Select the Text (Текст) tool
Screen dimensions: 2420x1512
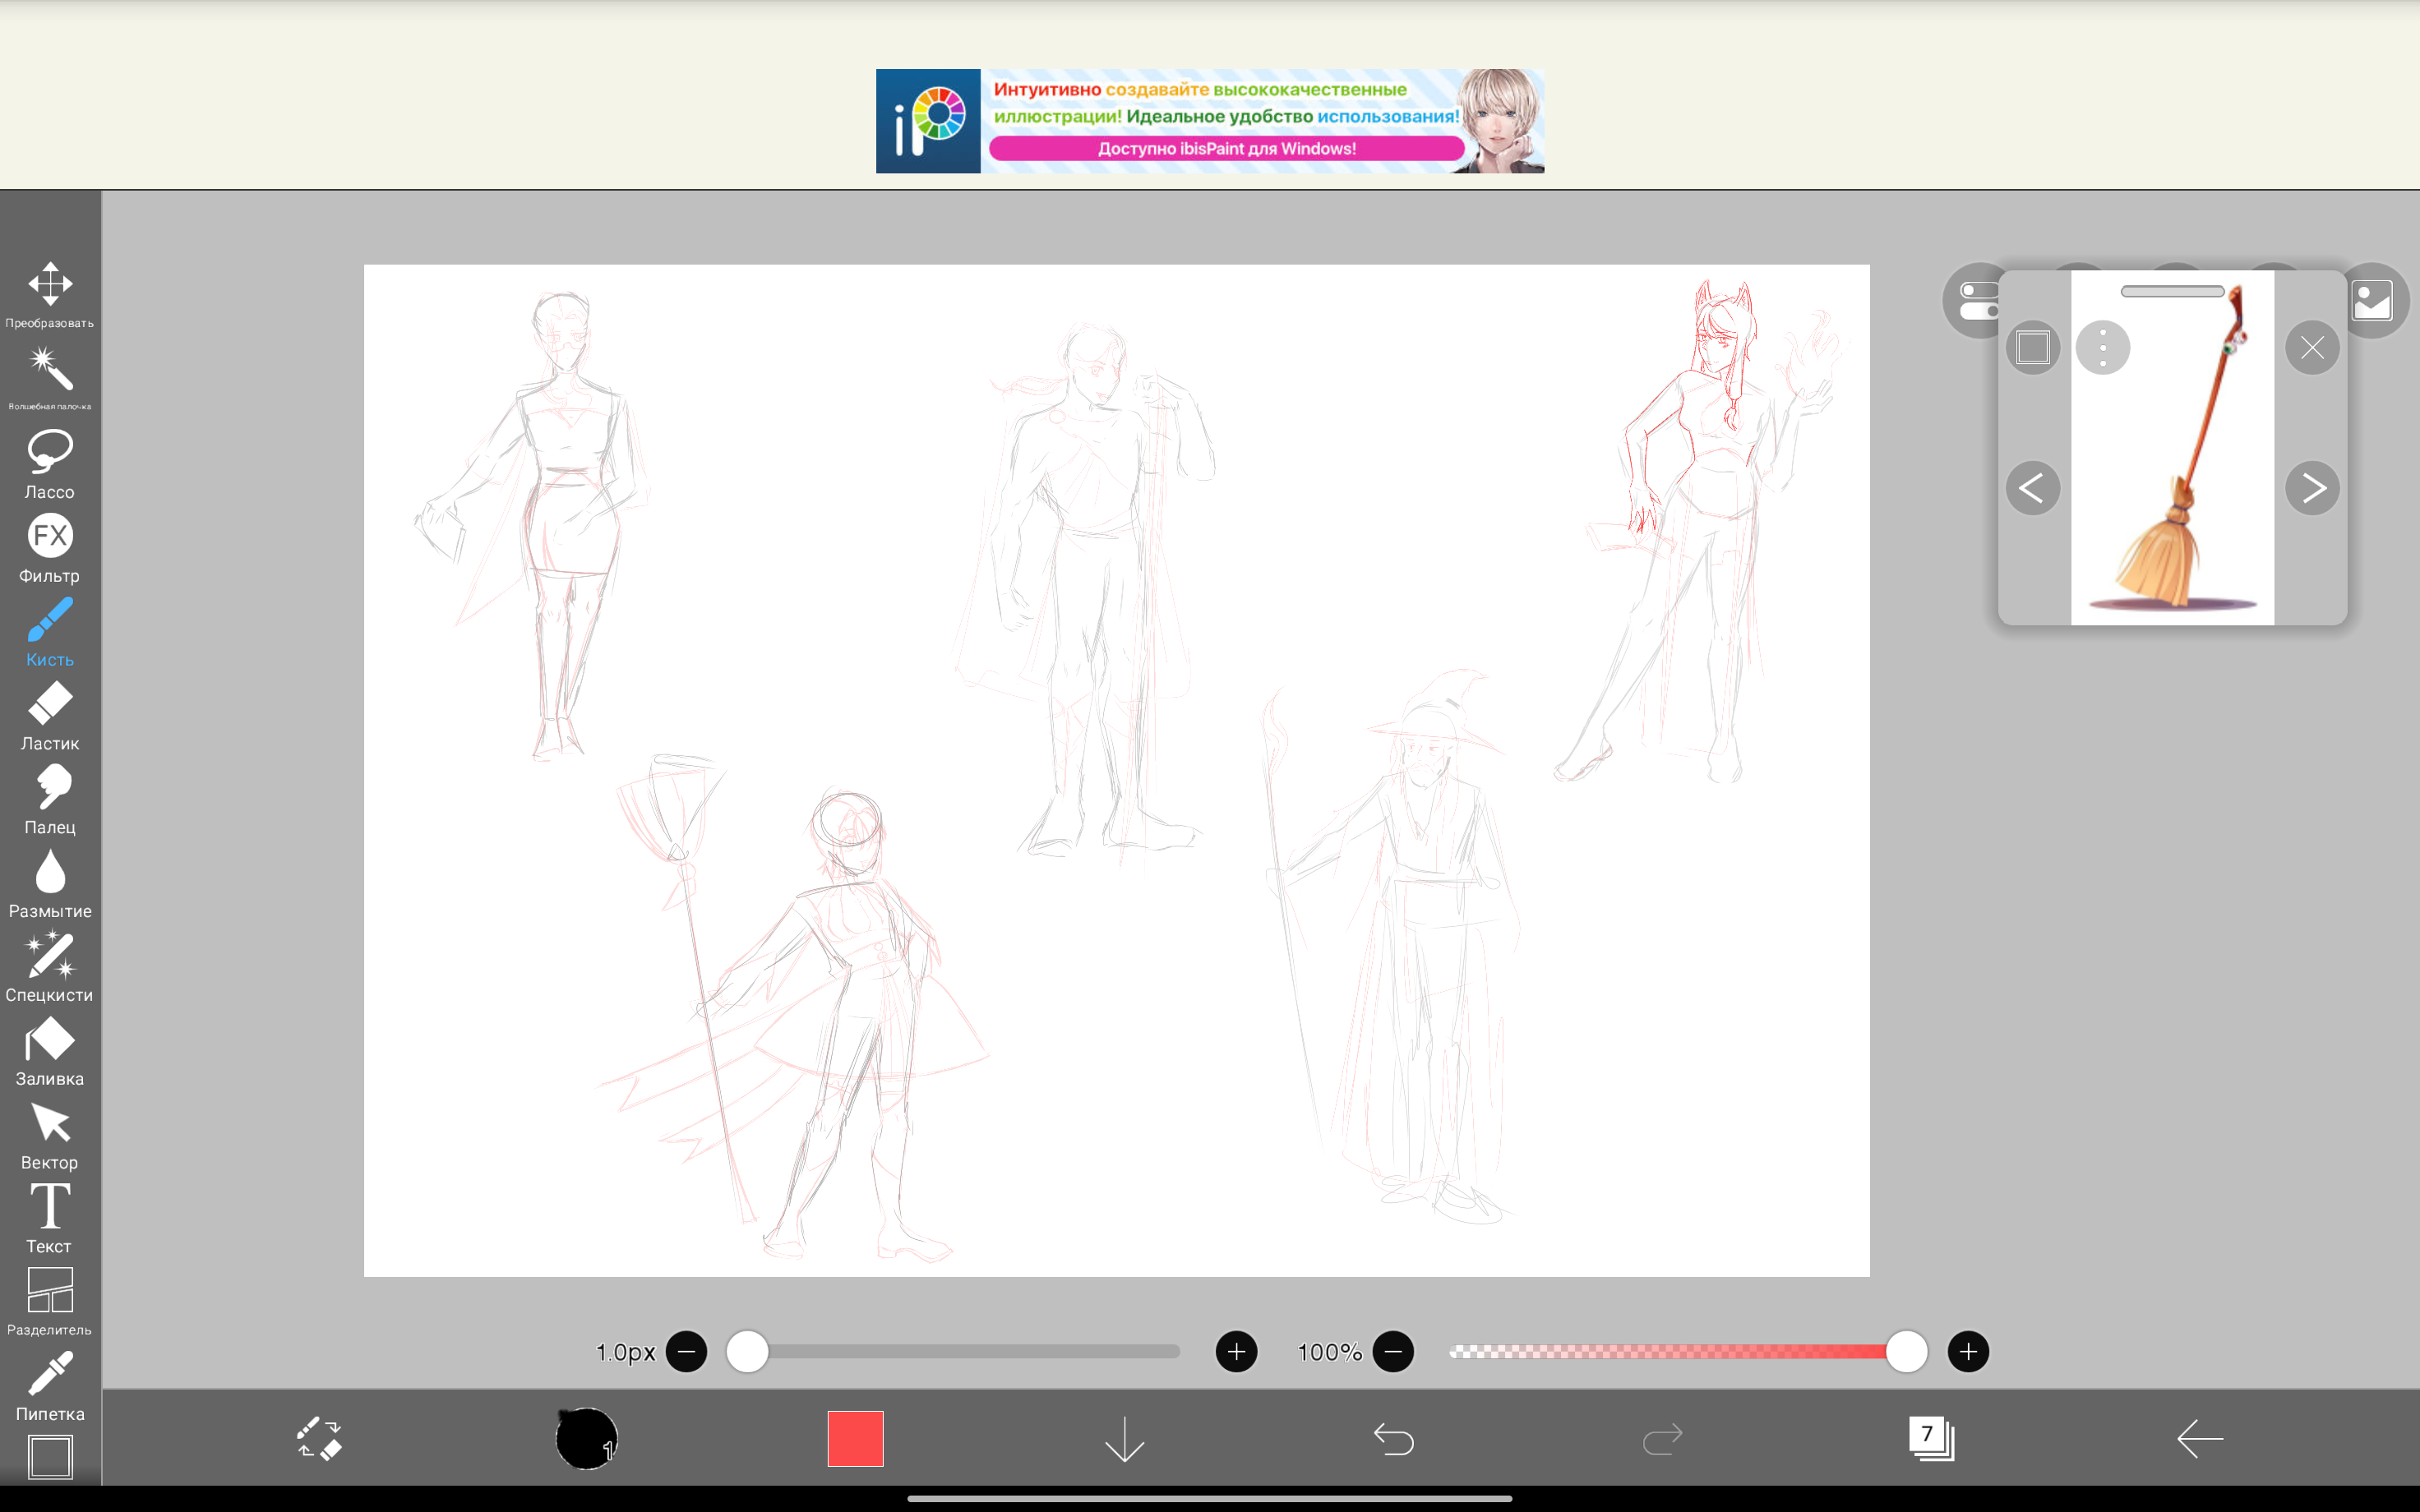point(49,1217)
